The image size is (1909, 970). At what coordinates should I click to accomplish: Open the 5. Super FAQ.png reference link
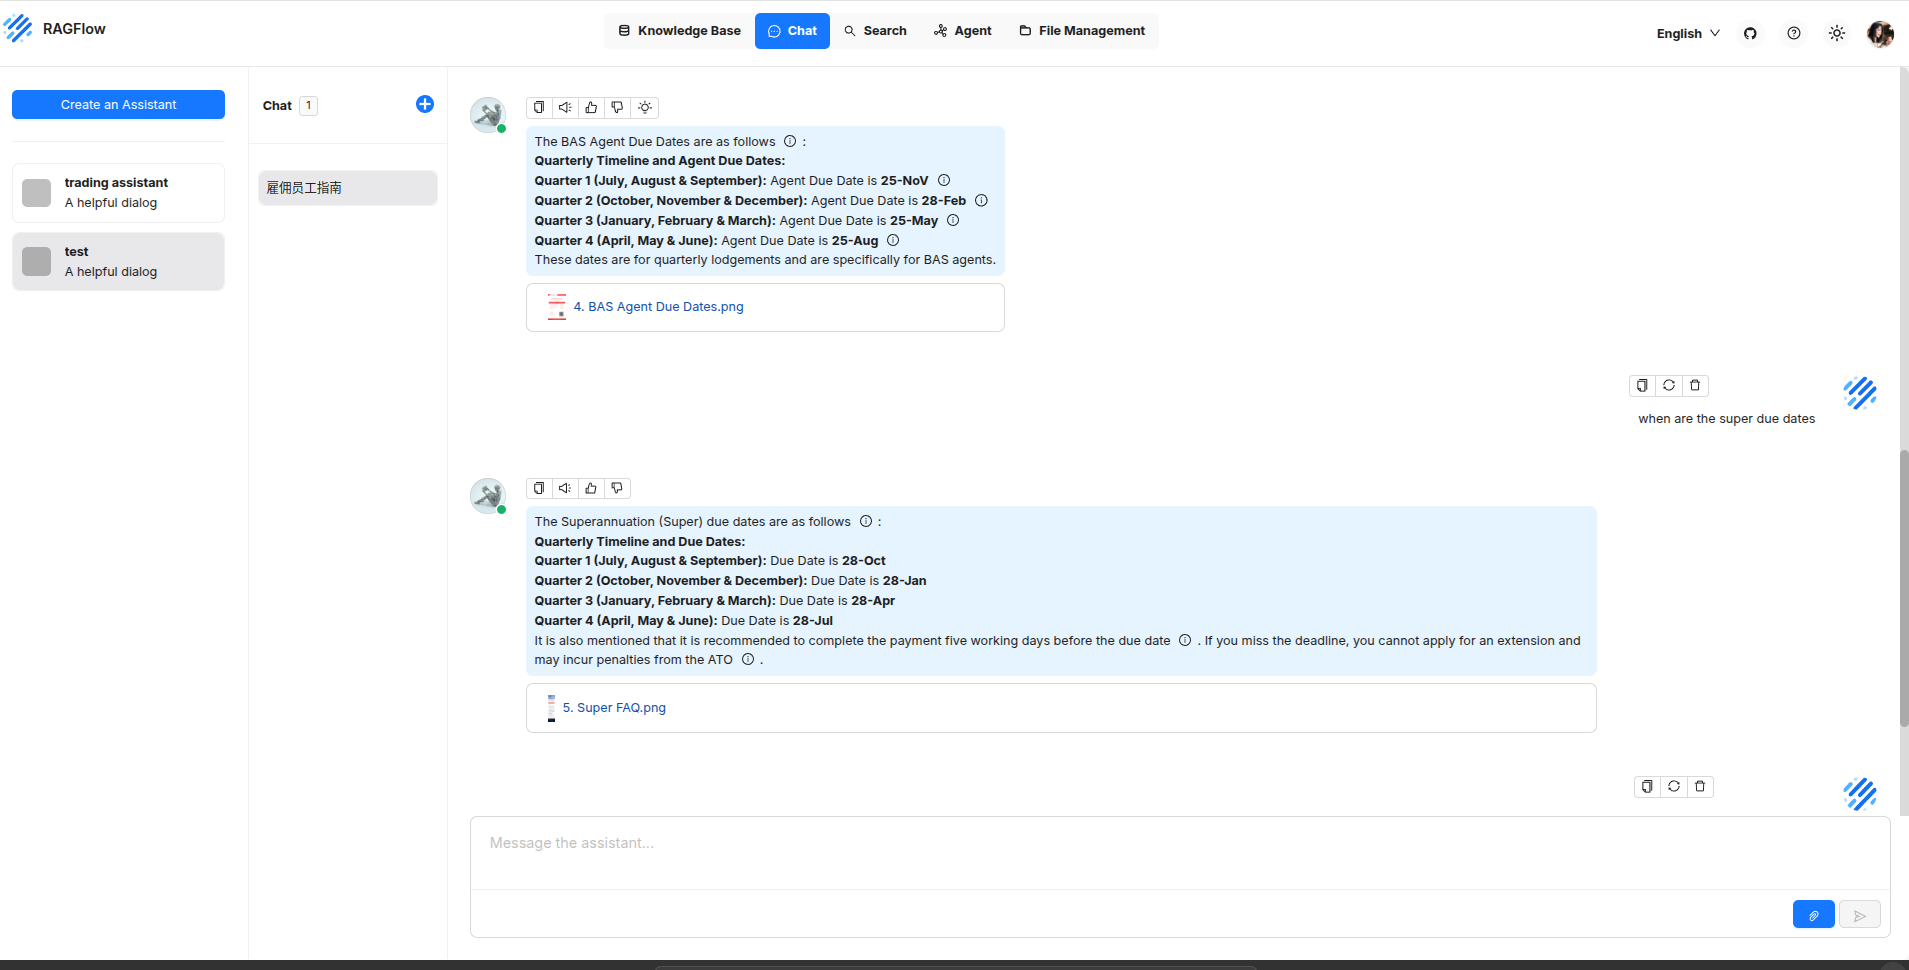pos(613,707)
